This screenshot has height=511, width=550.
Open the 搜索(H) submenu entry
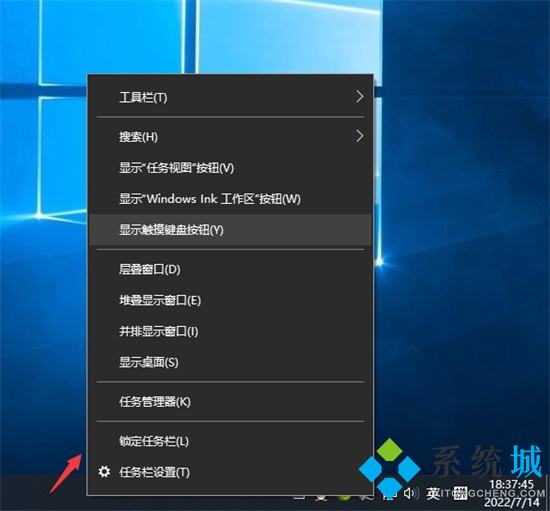(x=230, y=136)
